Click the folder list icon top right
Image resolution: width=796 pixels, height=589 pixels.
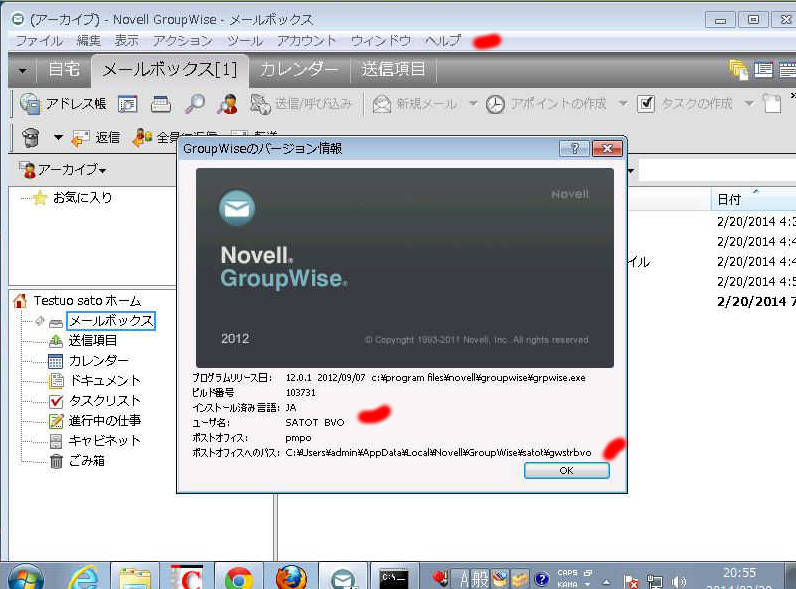(x=739, y=70)
